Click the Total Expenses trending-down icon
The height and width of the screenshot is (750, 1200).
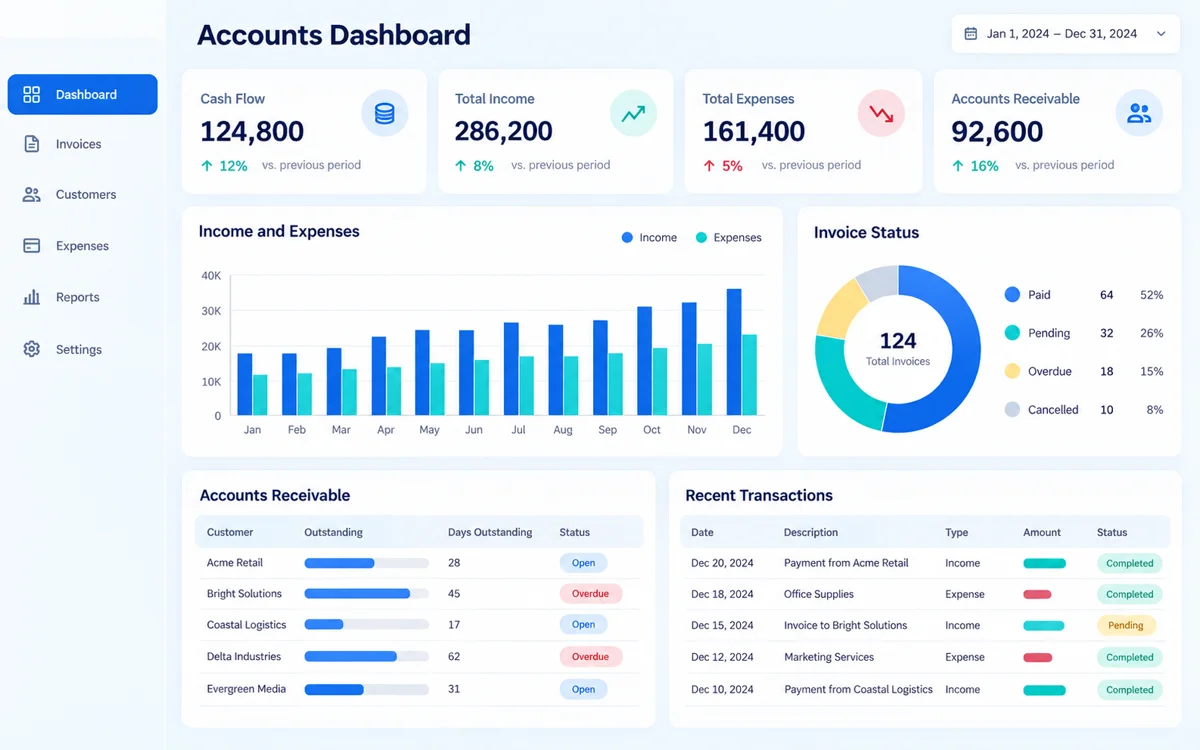point(881,113)
